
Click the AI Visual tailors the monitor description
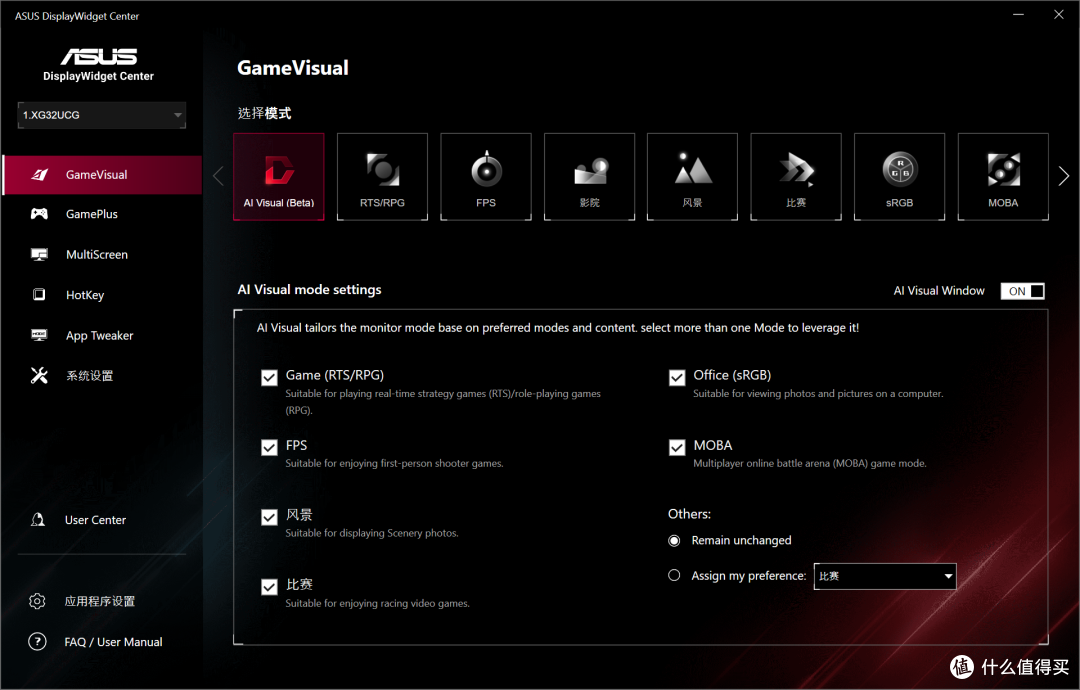[558, 328]
